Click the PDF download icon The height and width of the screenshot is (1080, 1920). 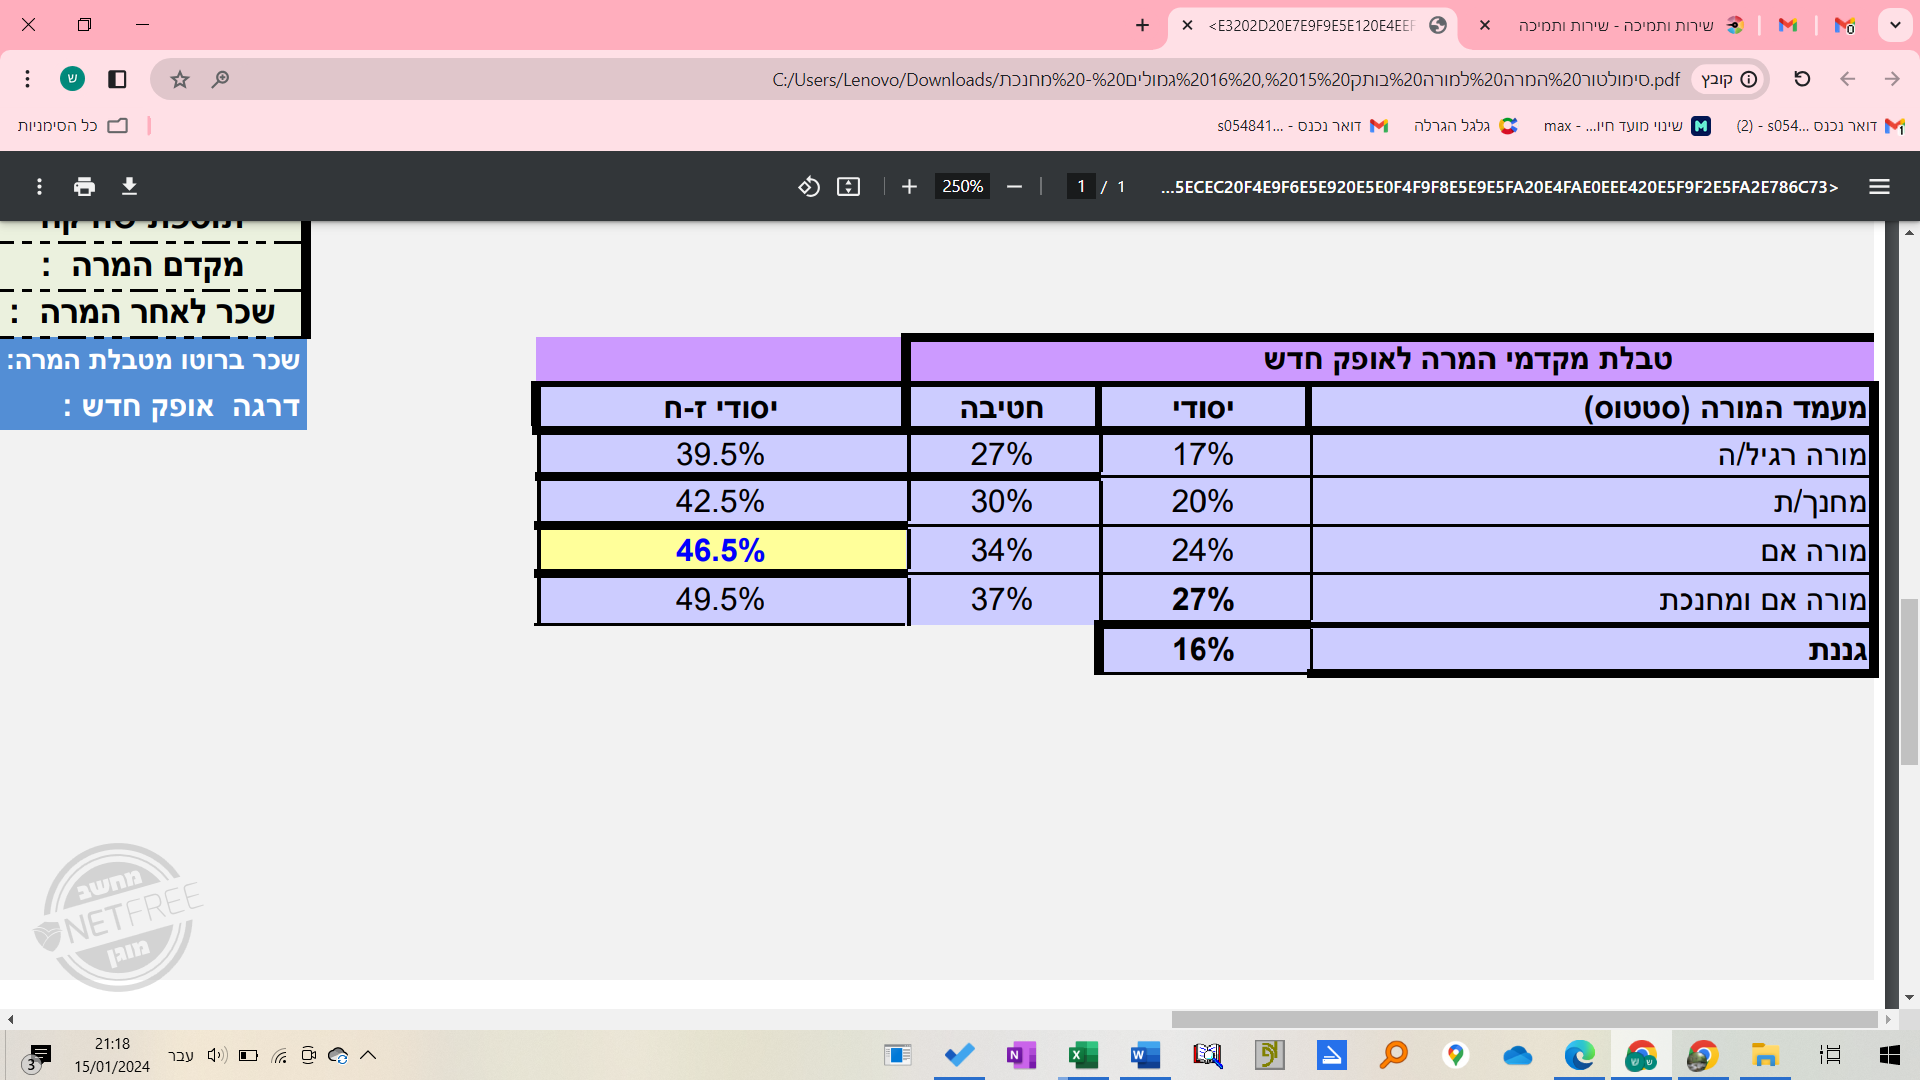tap(129, 186)
